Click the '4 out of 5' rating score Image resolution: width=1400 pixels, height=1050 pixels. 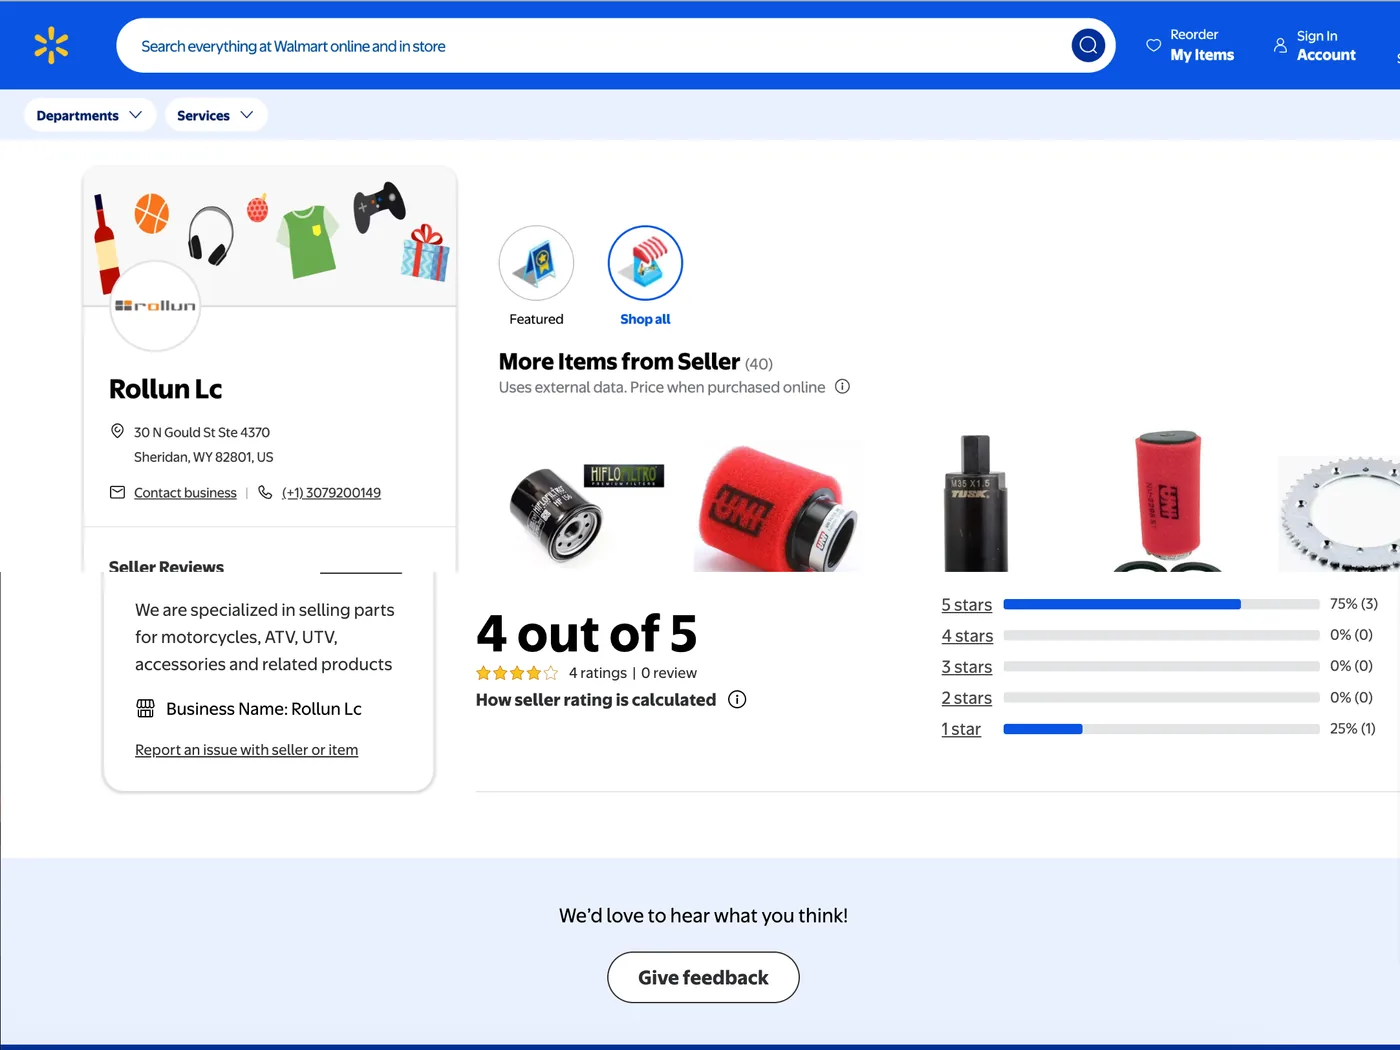point(586,634)
